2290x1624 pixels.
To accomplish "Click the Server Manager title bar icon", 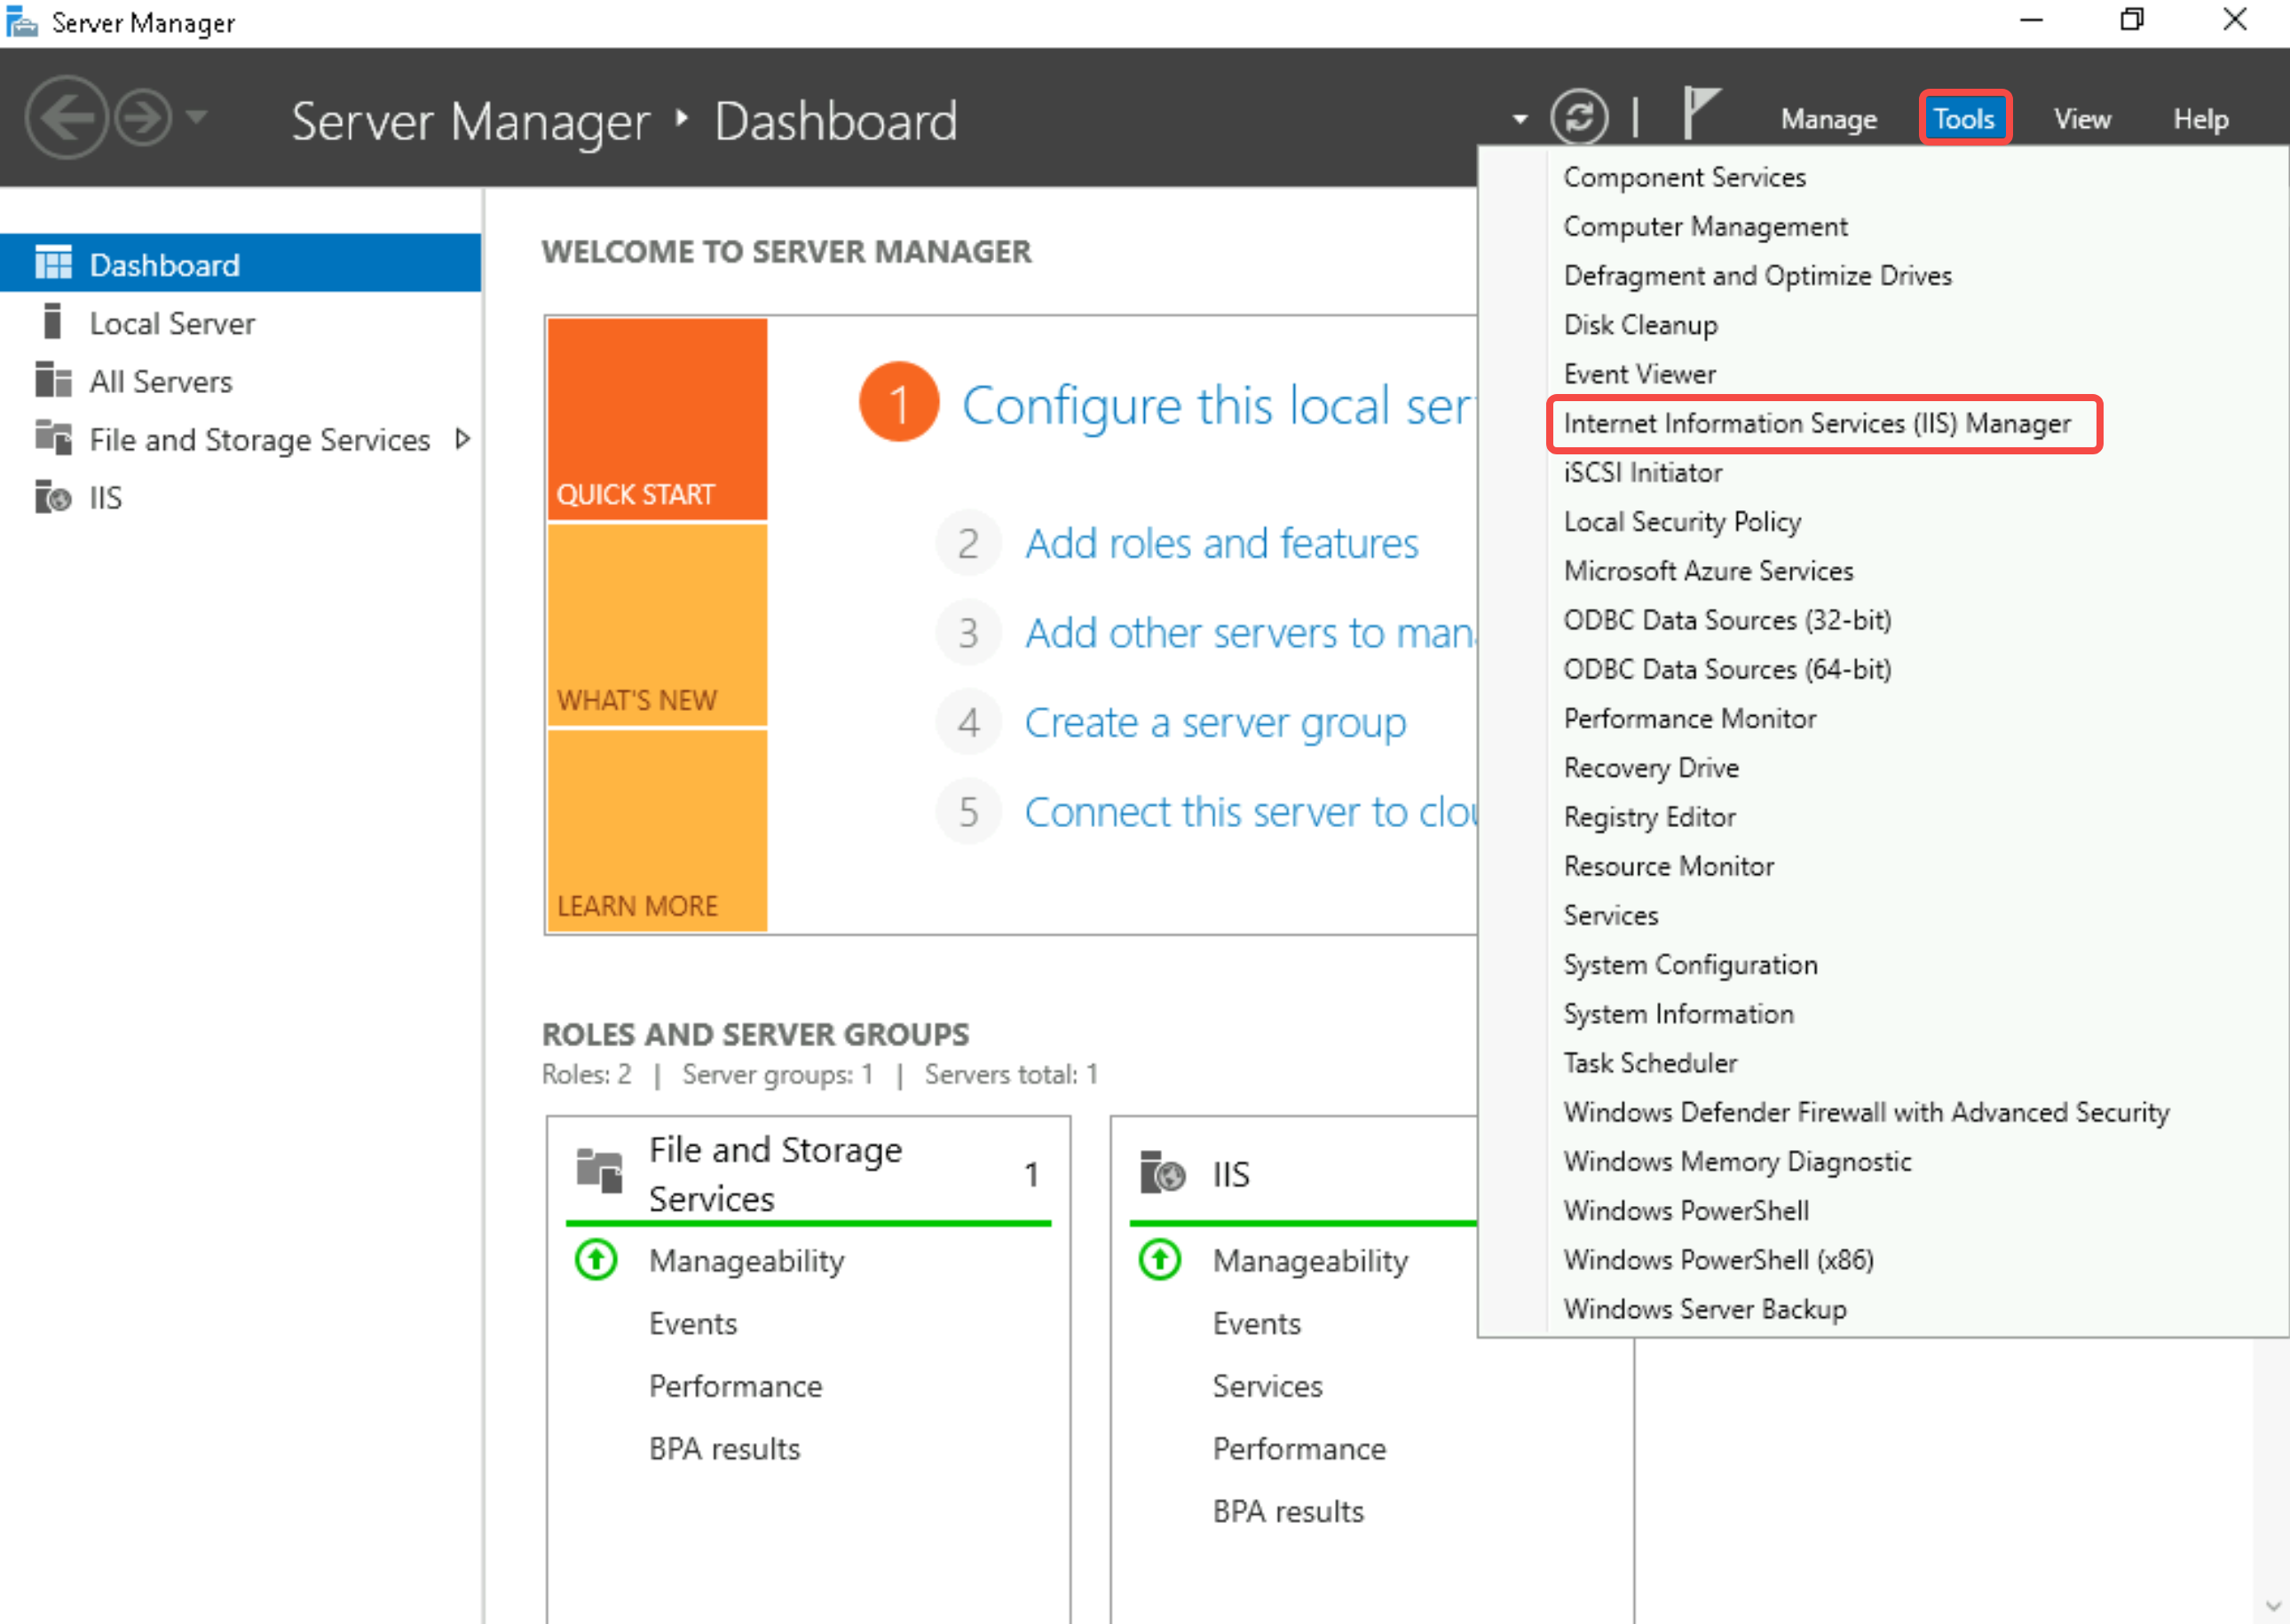I will [x=21, y=22].
